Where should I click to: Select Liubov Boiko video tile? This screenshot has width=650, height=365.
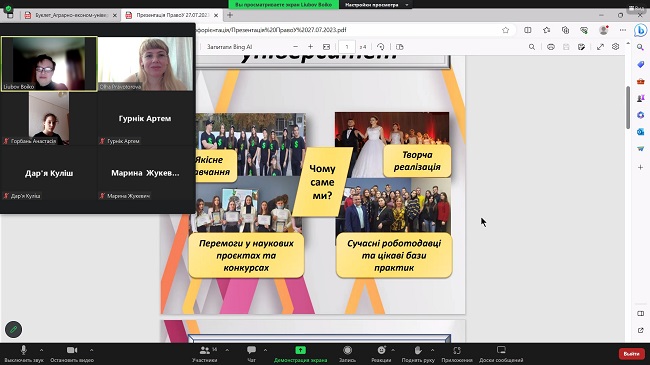tap(49, 63)
